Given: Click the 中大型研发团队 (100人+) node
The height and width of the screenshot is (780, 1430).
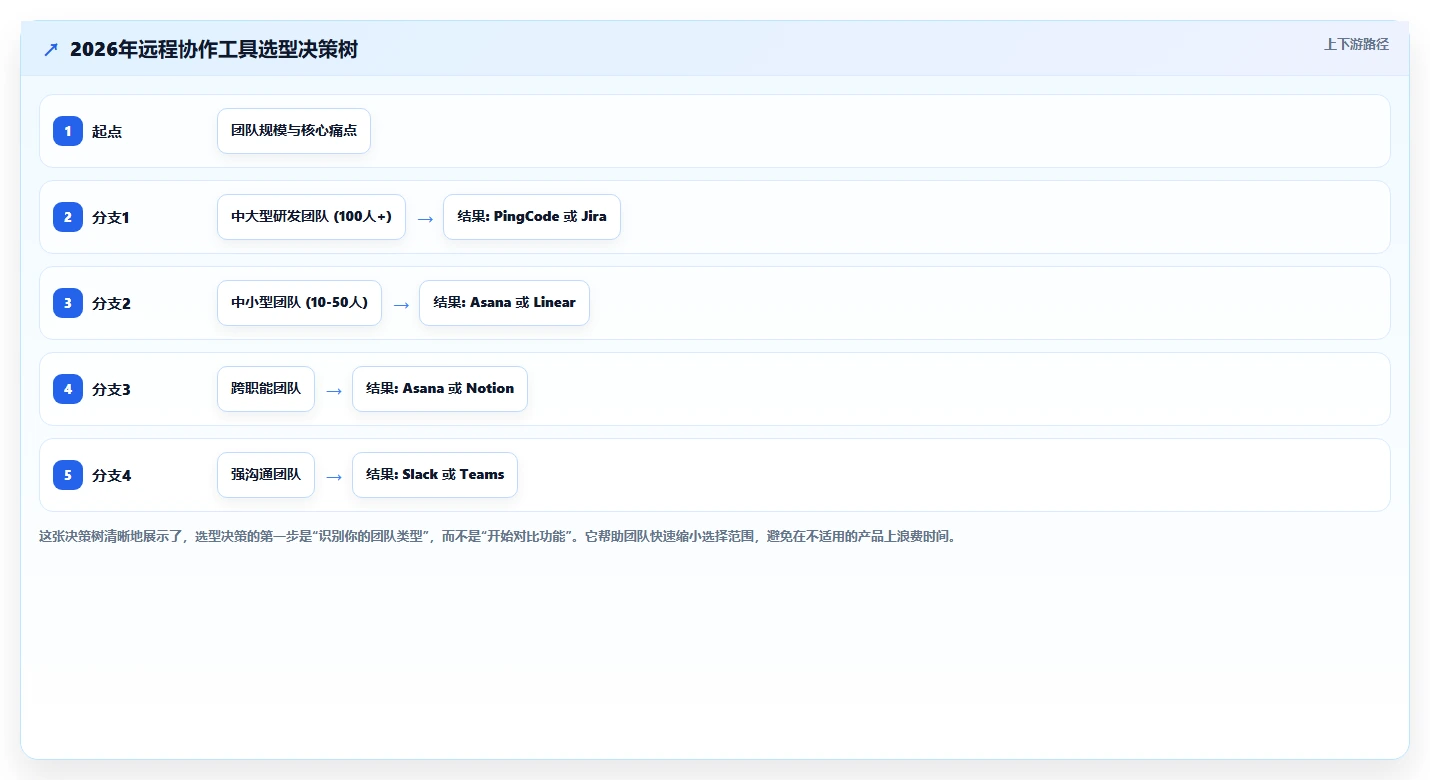Looking at the screenshot, I should tap(311, 217).
